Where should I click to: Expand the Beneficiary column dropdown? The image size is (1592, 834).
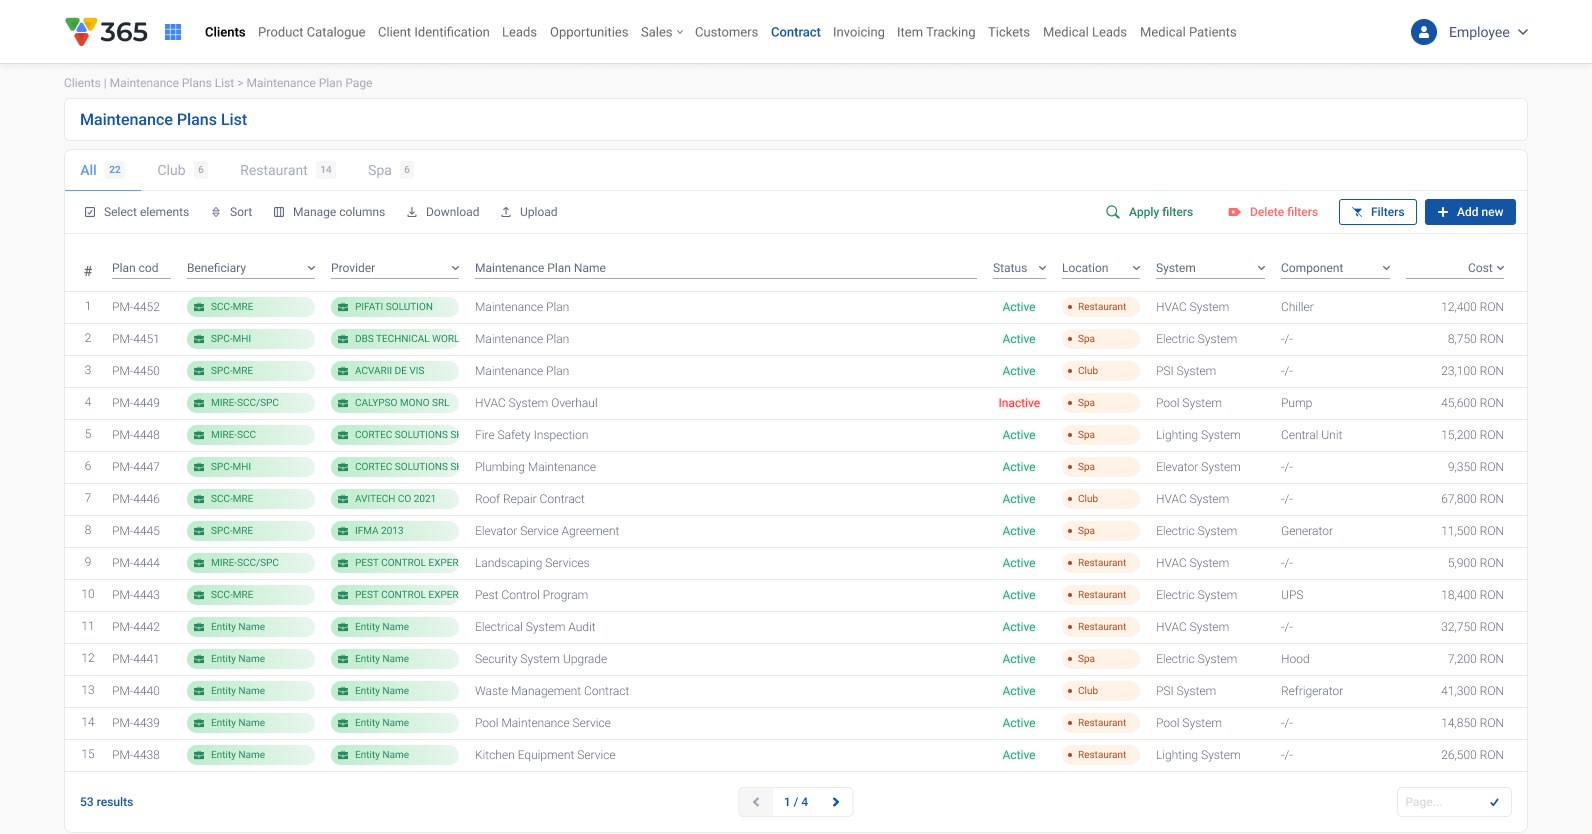[x=311, y=268]
